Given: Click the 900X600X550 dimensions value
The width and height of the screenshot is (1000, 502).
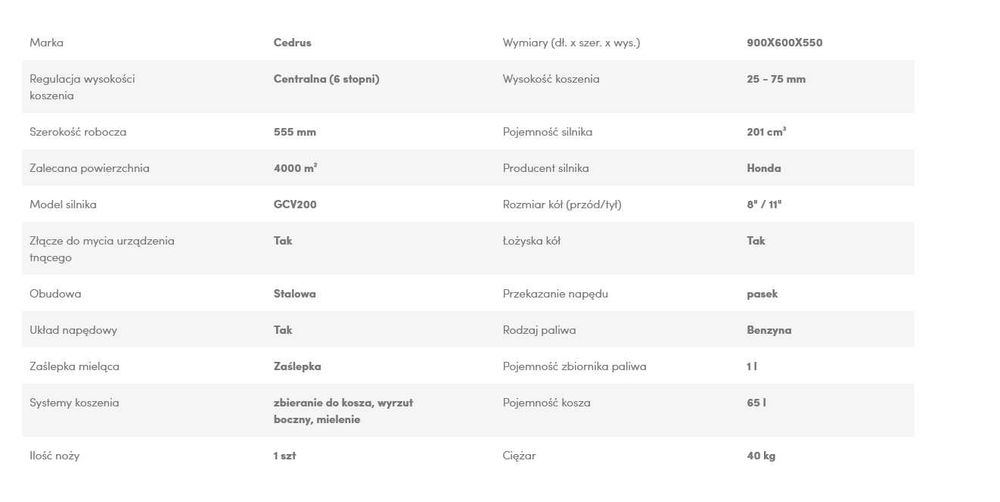Looking at the screenshot, I should tap(784, 43).
